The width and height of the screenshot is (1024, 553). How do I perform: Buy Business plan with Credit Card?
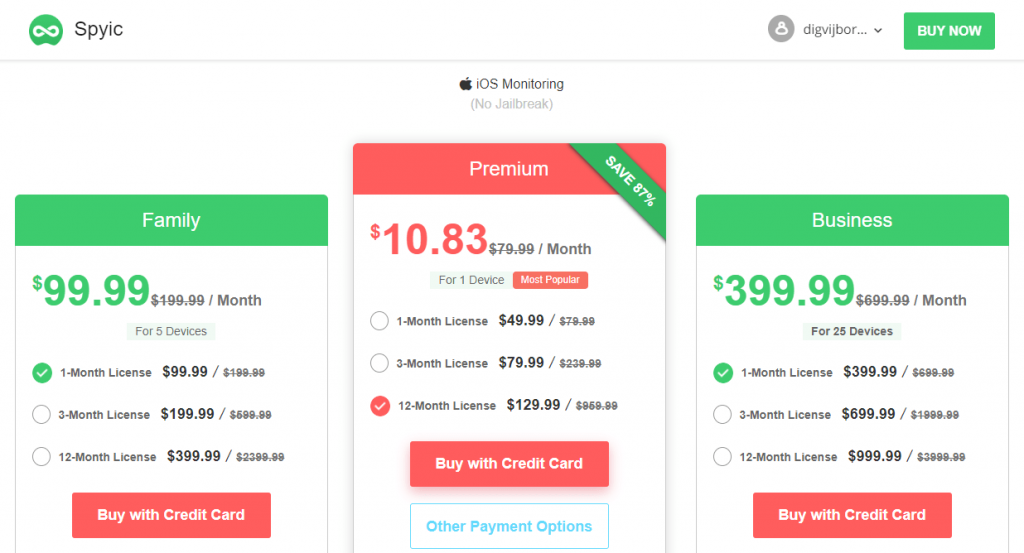pos(852,515)
